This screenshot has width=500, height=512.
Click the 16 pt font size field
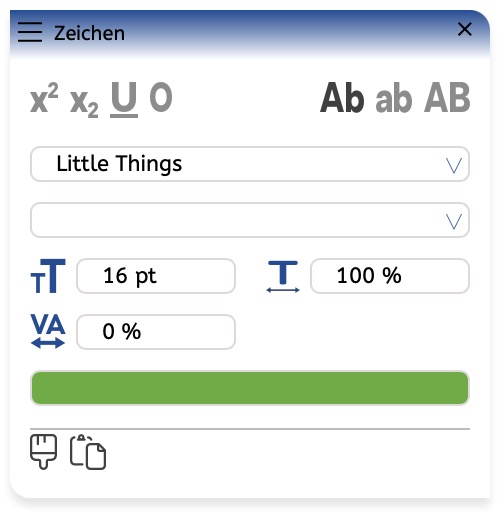156,276
